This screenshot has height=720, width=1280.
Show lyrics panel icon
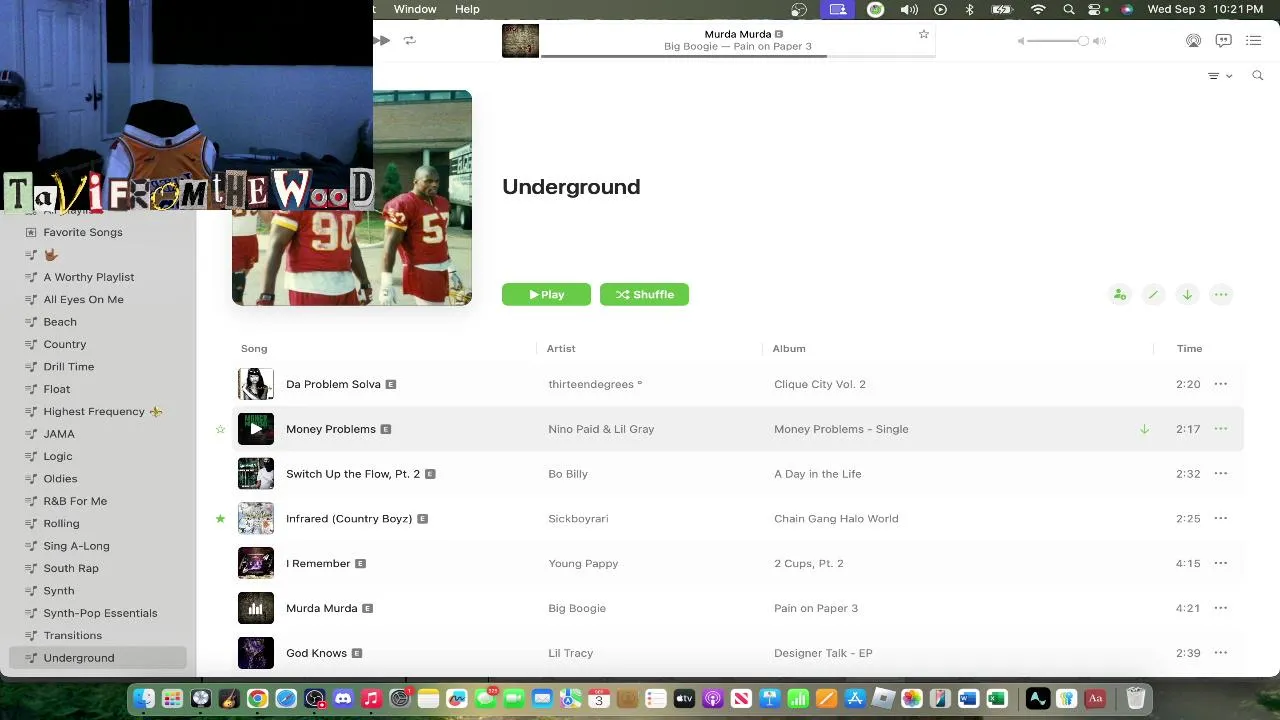(x=1223, y=41)
